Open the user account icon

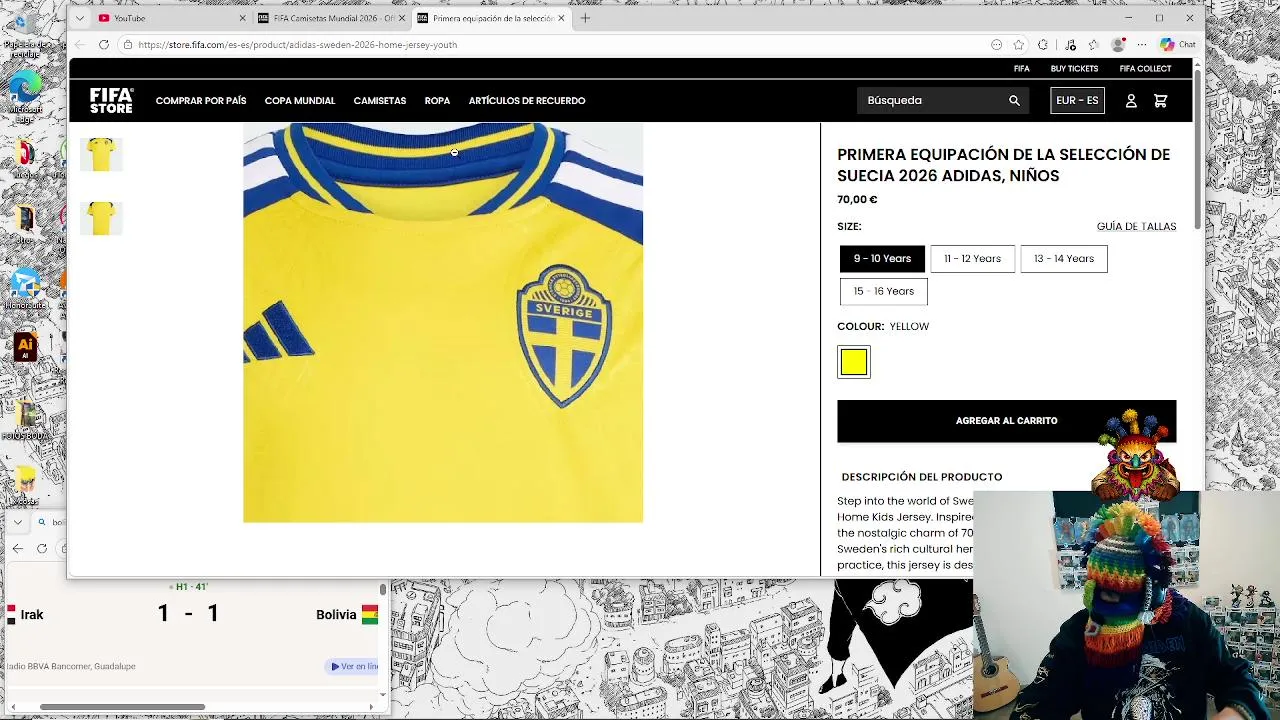point(1131,100)
